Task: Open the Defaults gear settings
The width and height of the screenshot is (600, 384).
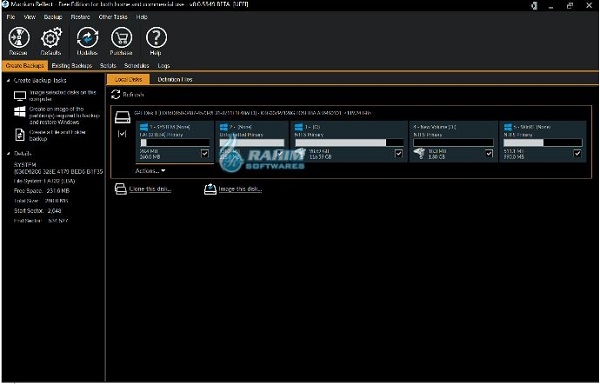Action: coord(51,42)
